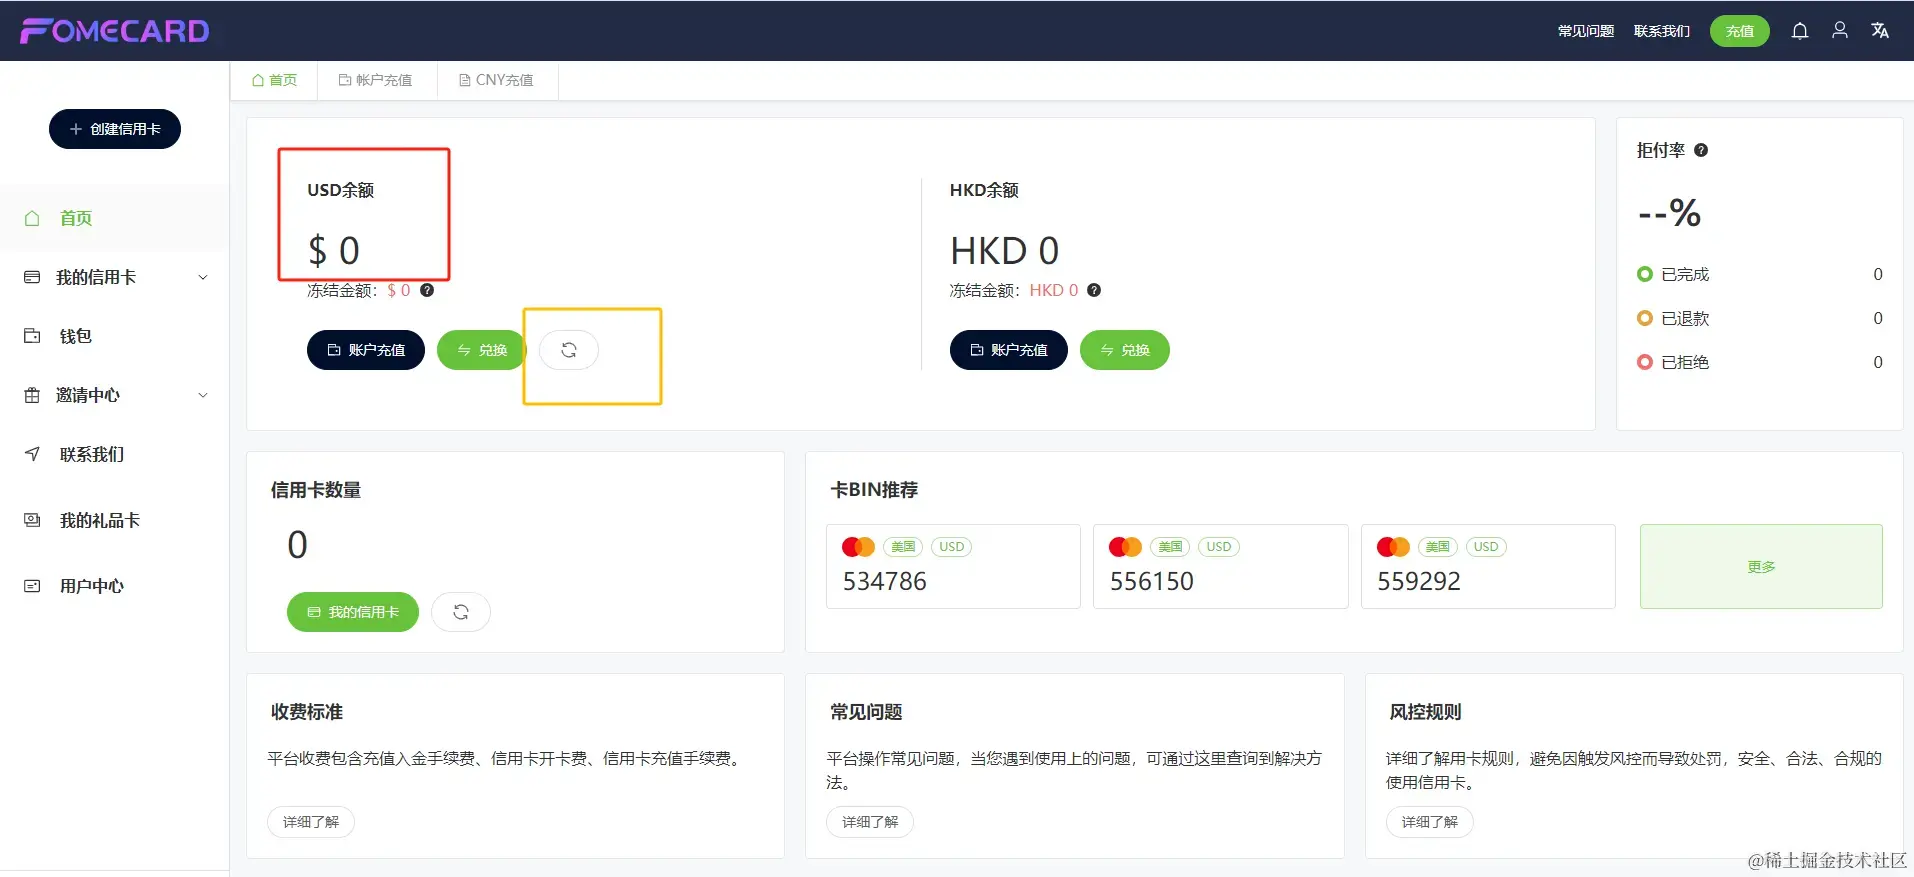The width and height of the screenshot is (1914, 877).
Task: Switch to 首页 tab
Action: [274, 80]
